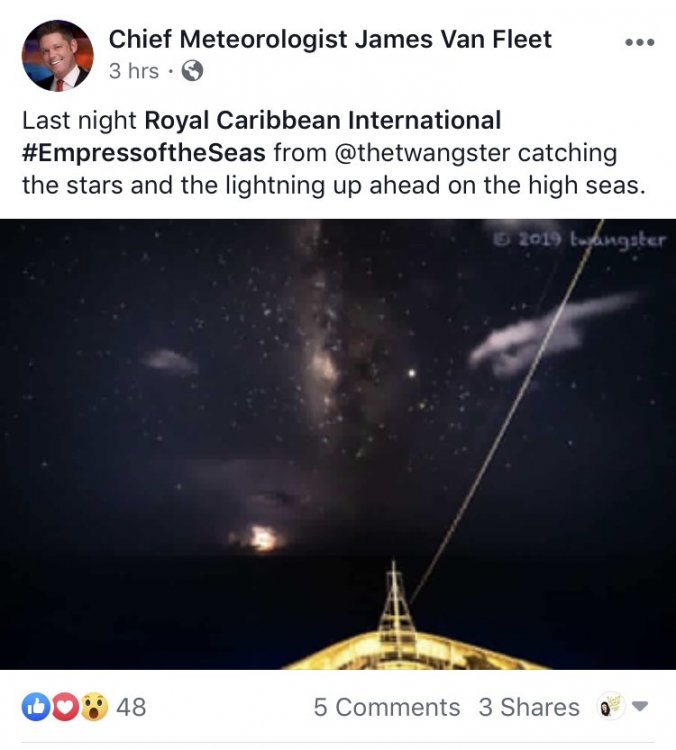This screenshot has height=750, width=676.
Task: Click the Wow face reaction icon
Action: tap(94, 706)
